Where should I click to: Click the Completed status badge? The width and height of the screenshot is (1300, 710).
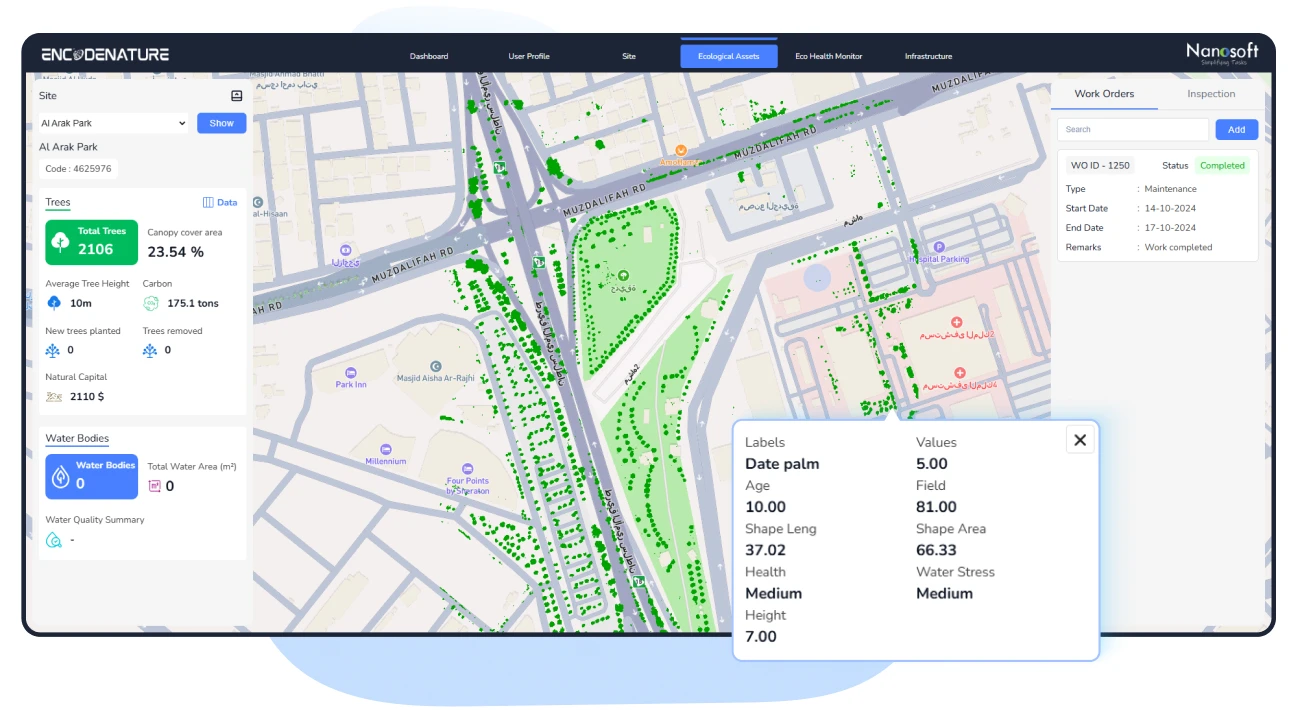tap(1223, 165)
